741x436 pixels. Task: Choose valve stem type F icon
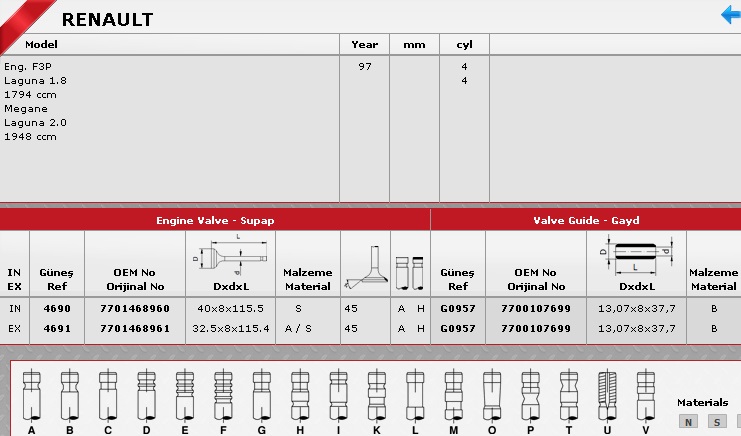pyautogui.click(x=223, y=396)
